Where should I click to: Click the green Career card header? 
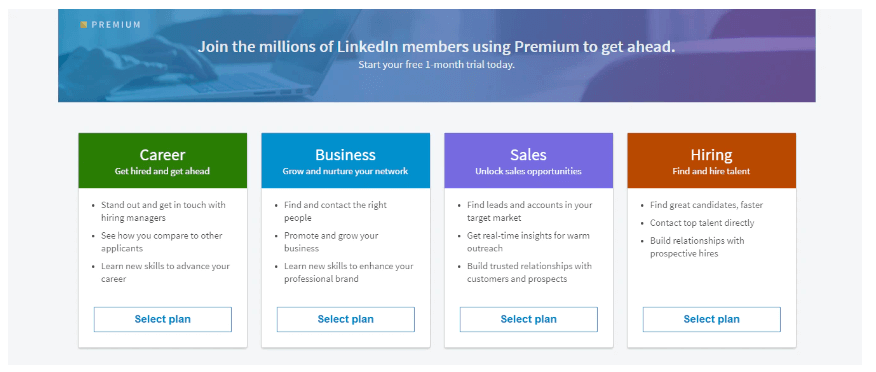[163, 160]
